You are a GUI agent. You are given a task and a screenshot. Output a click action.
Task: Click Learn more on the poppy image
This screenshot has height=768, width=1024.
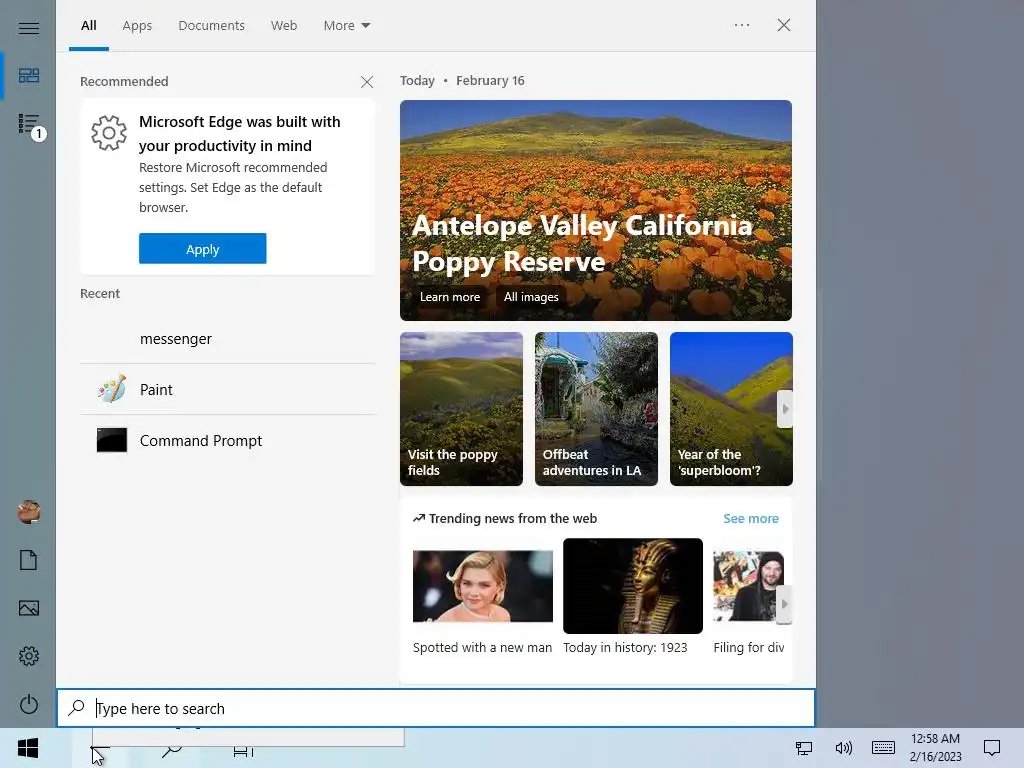click(450, 296)
